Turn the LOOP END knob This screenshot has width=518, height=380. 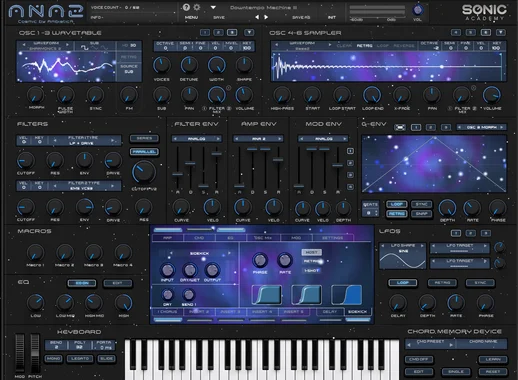(372, 95)
